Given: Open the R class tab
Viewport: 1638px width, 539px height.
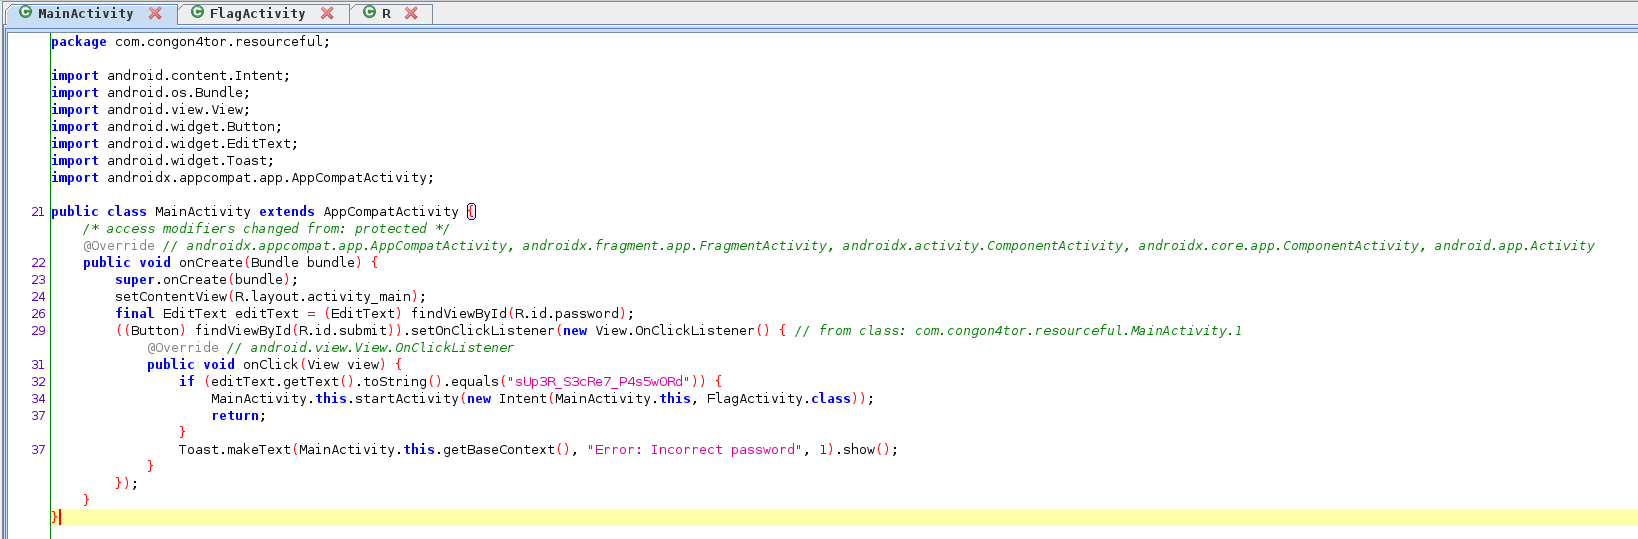Looking at the screenshot, I should 386,13.
